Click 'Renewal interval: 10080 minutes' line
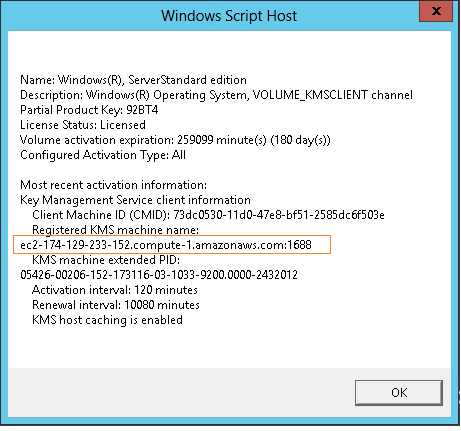Image resolution: width=461 pixels, height=431 pixels. (x=116, y=305)
